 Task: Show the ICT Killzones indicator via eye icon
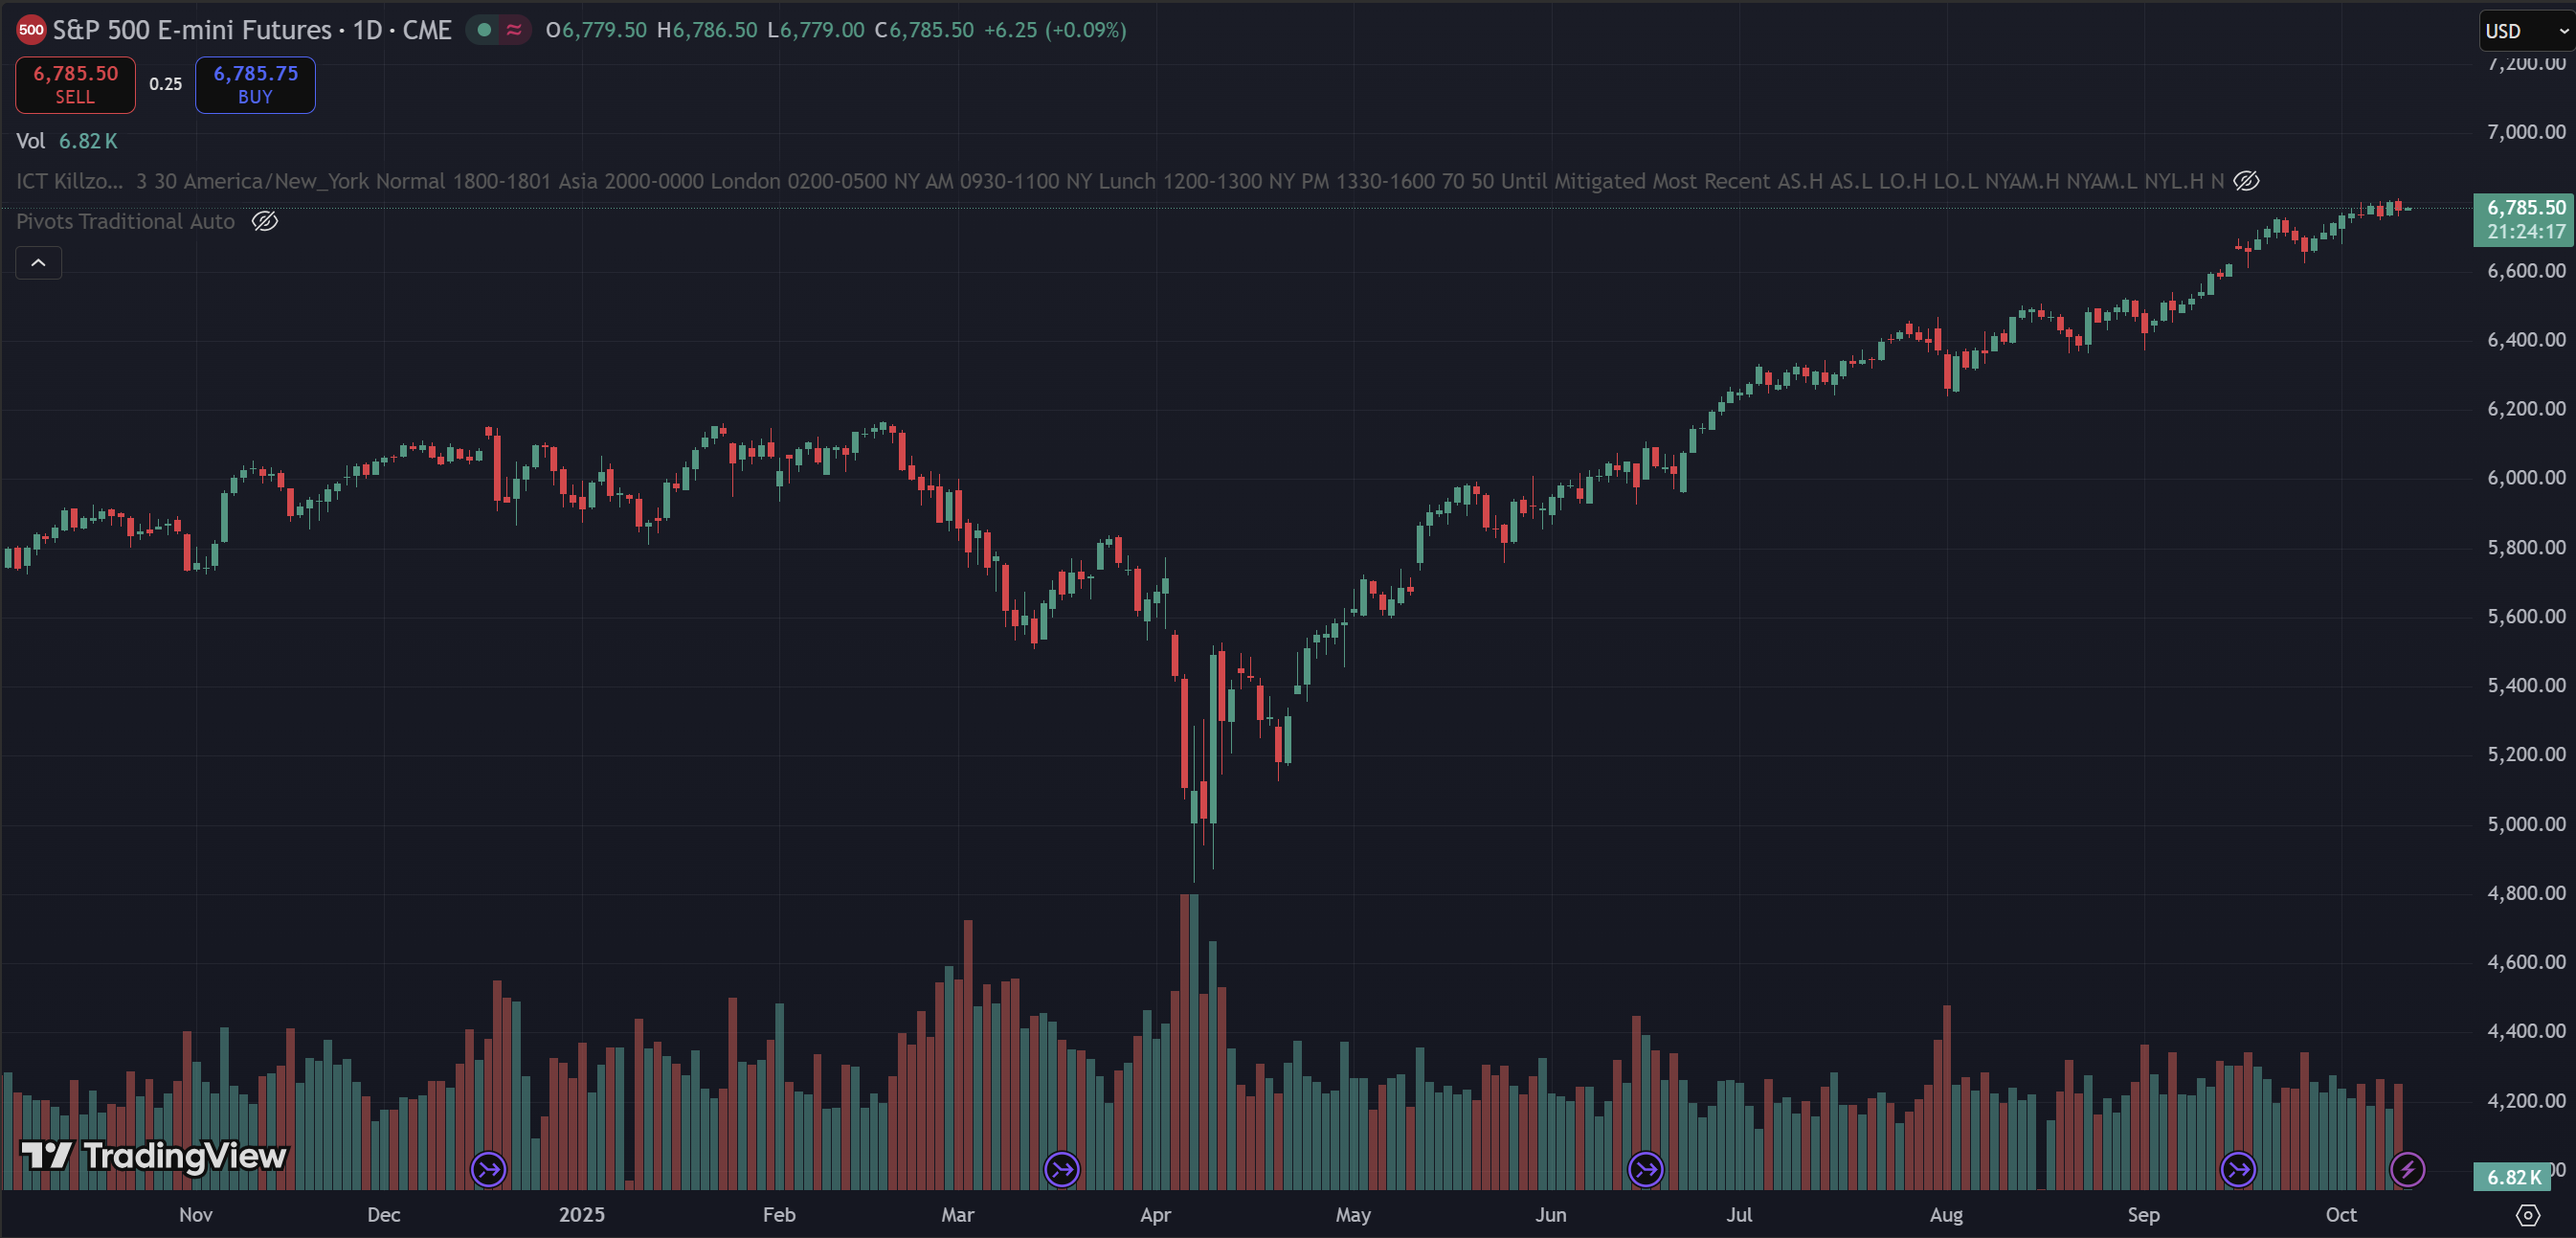click(2246, 181)
